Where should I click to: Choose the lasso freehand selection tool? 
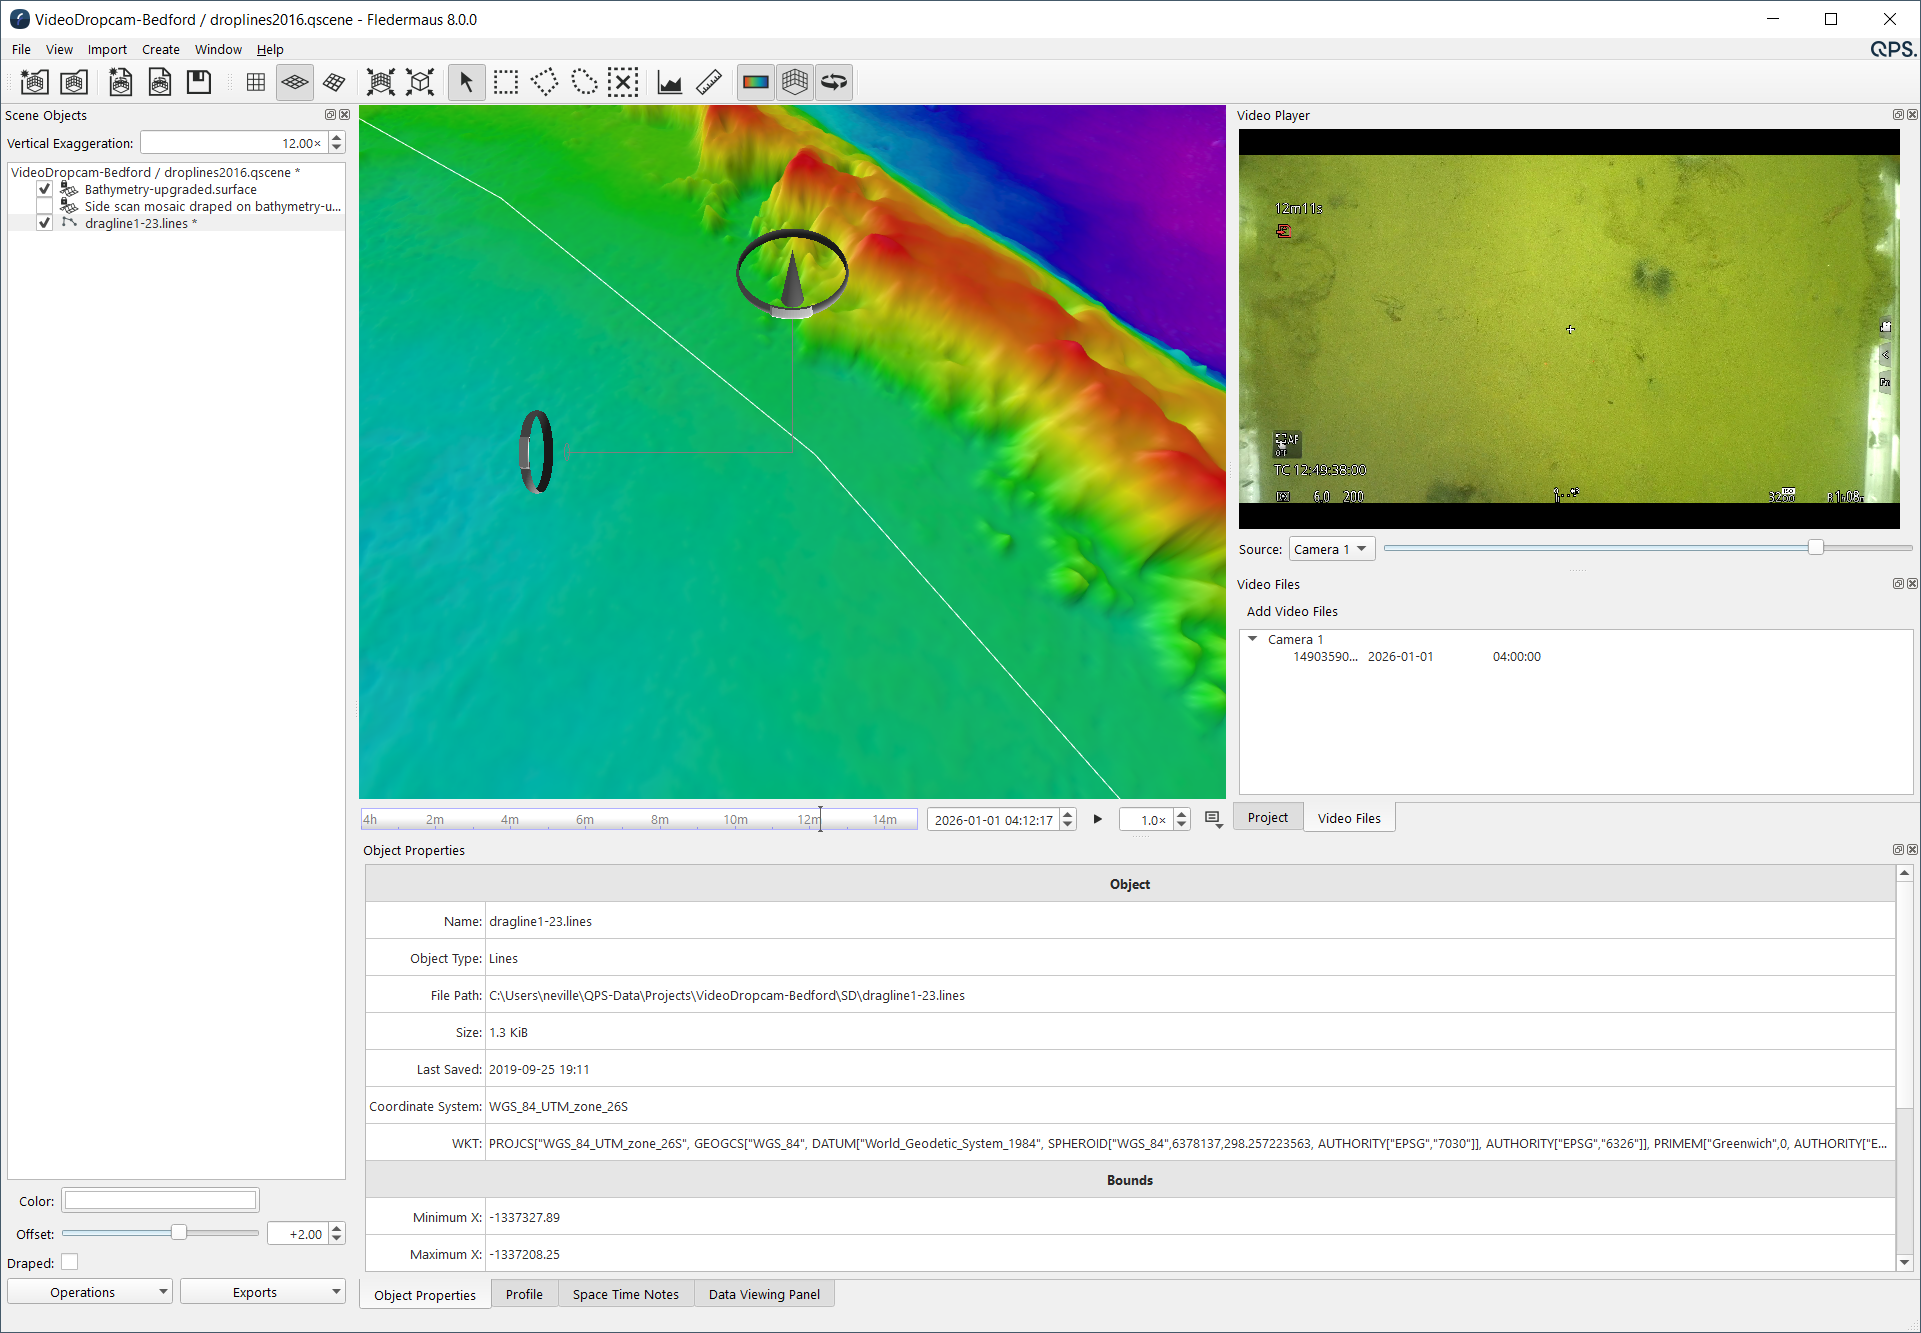(x=584, y=82)
